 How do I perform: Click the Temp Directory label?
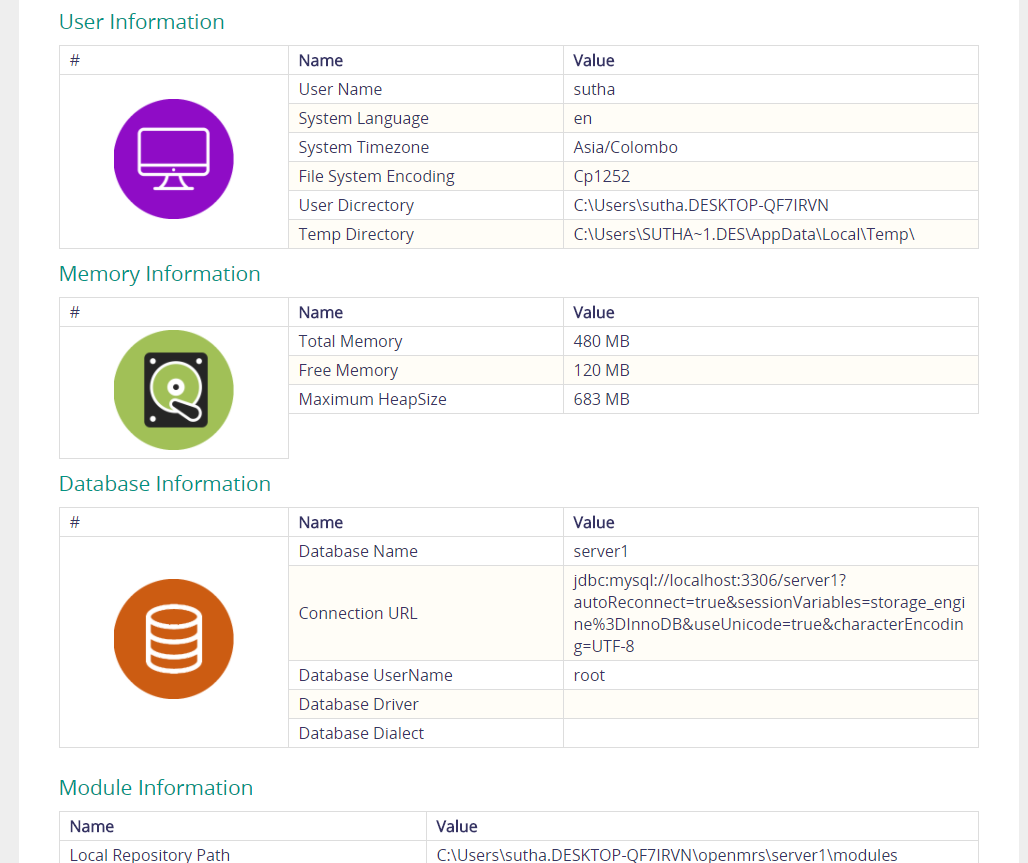click(356, 234)
